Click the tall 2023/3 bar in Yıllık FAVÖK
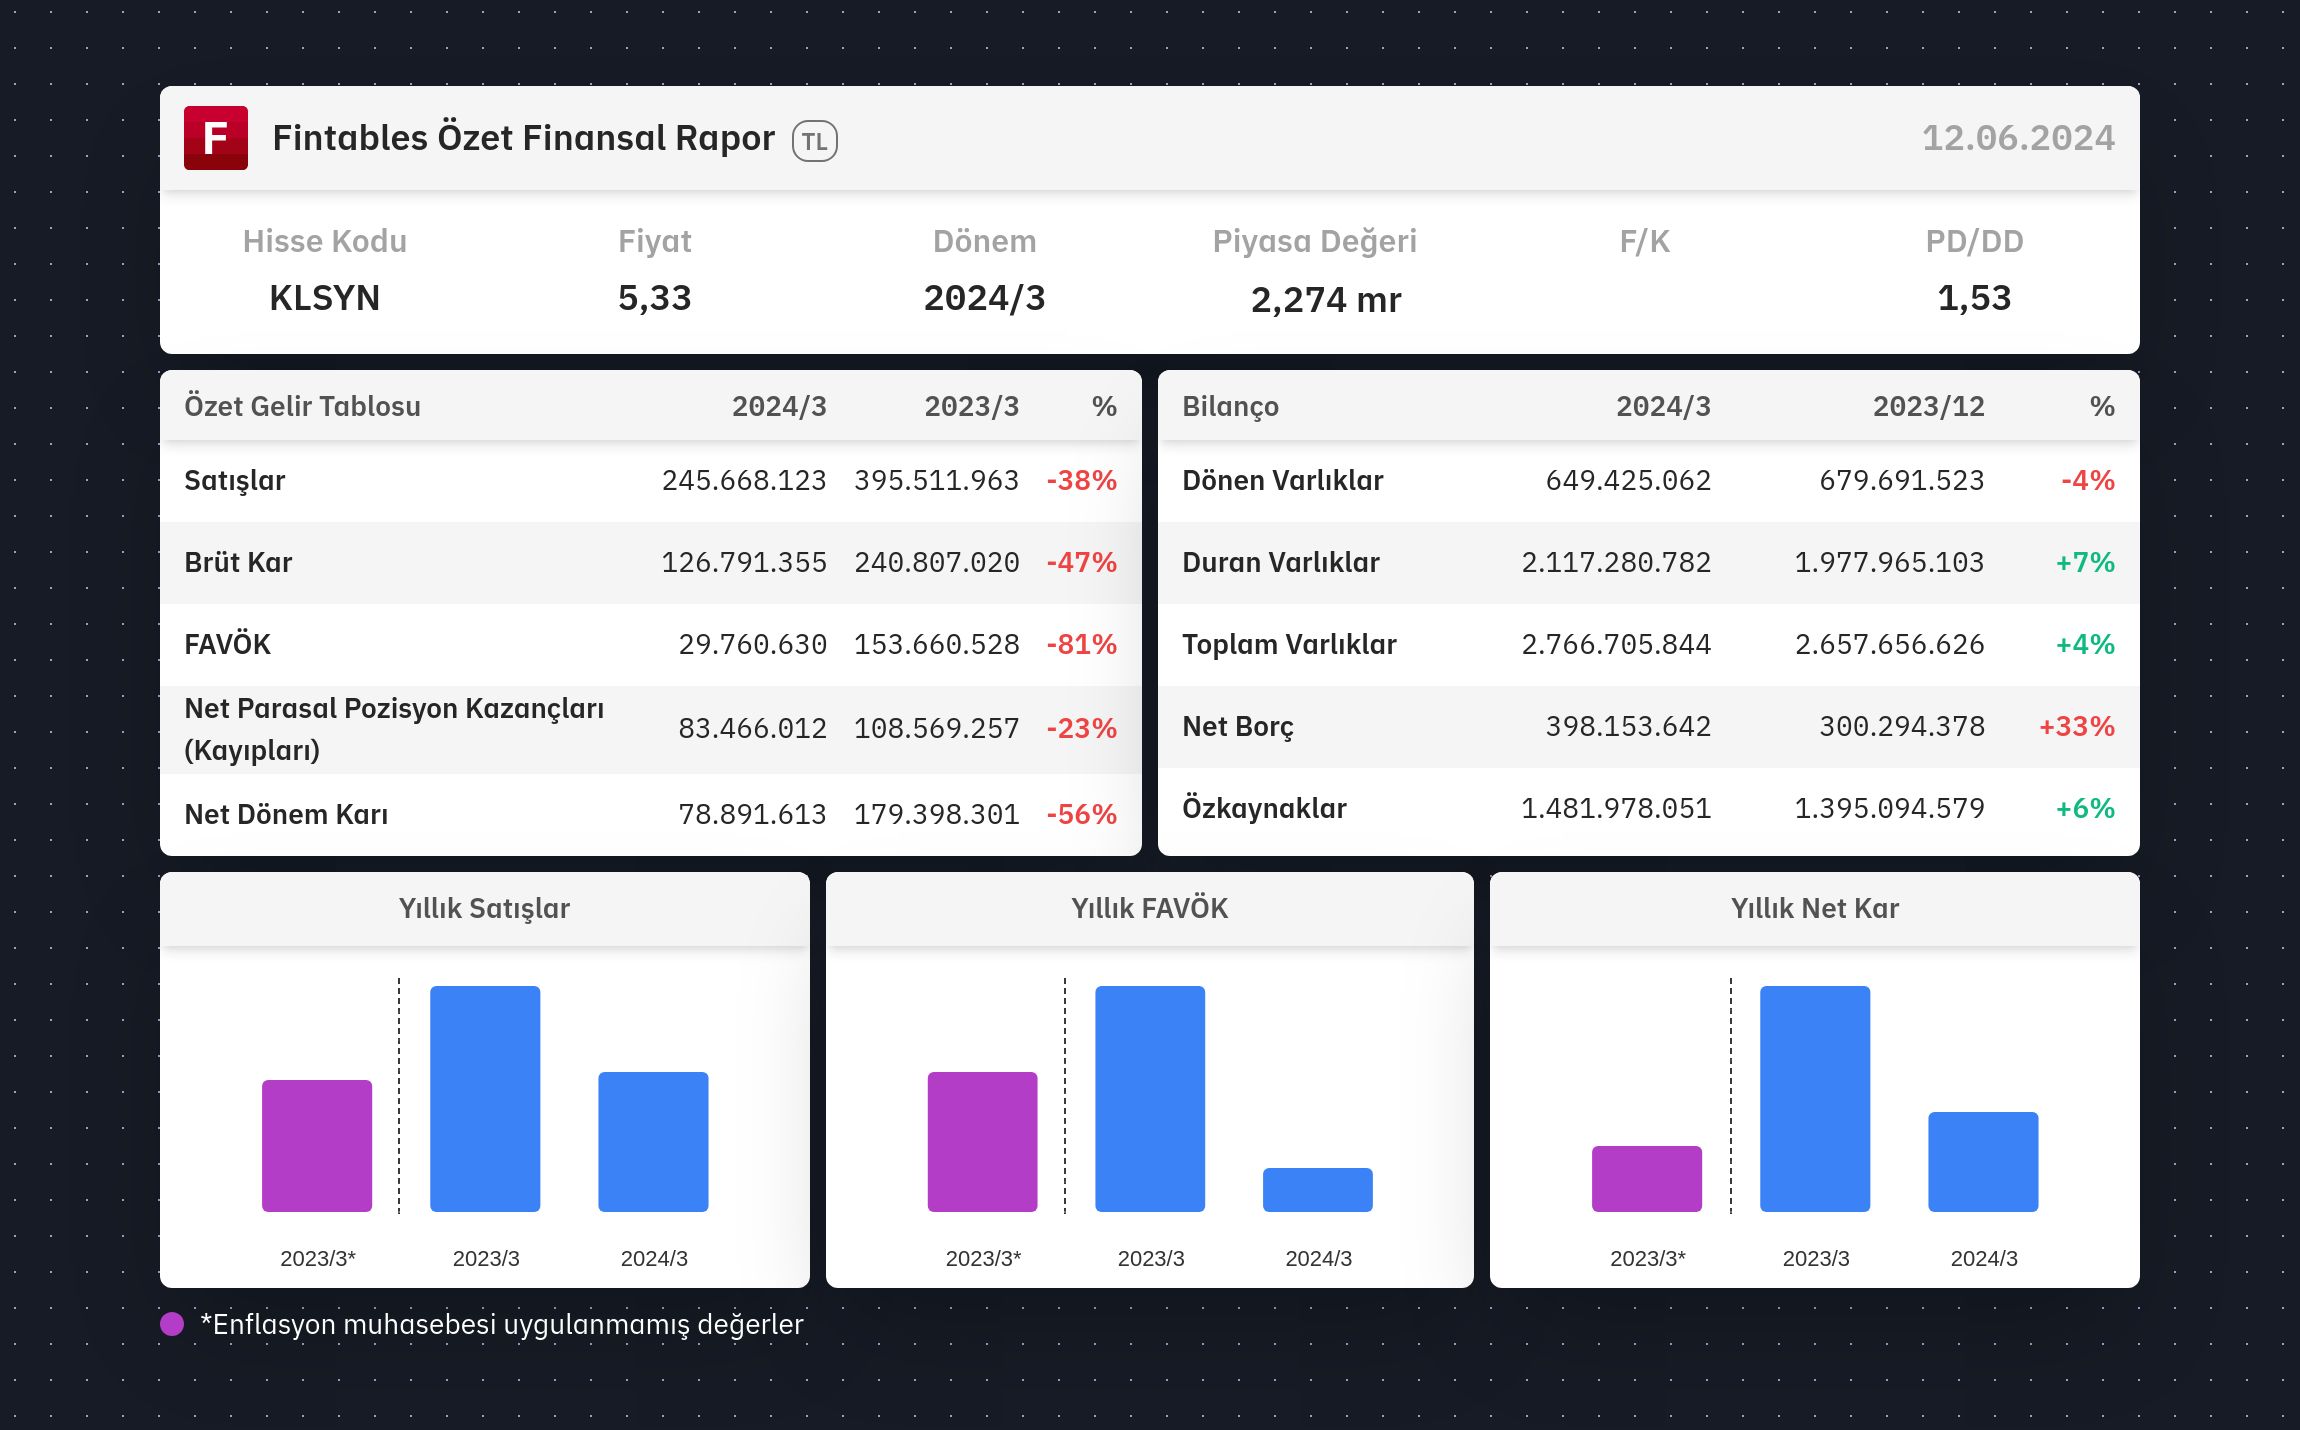 tap(1150, 1099)
